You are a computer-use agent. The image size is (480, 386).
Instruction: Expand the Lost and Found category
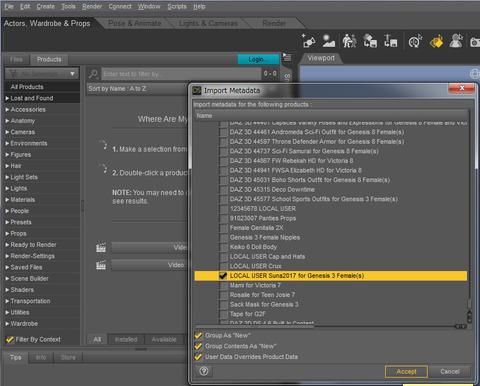pos(7,98)
